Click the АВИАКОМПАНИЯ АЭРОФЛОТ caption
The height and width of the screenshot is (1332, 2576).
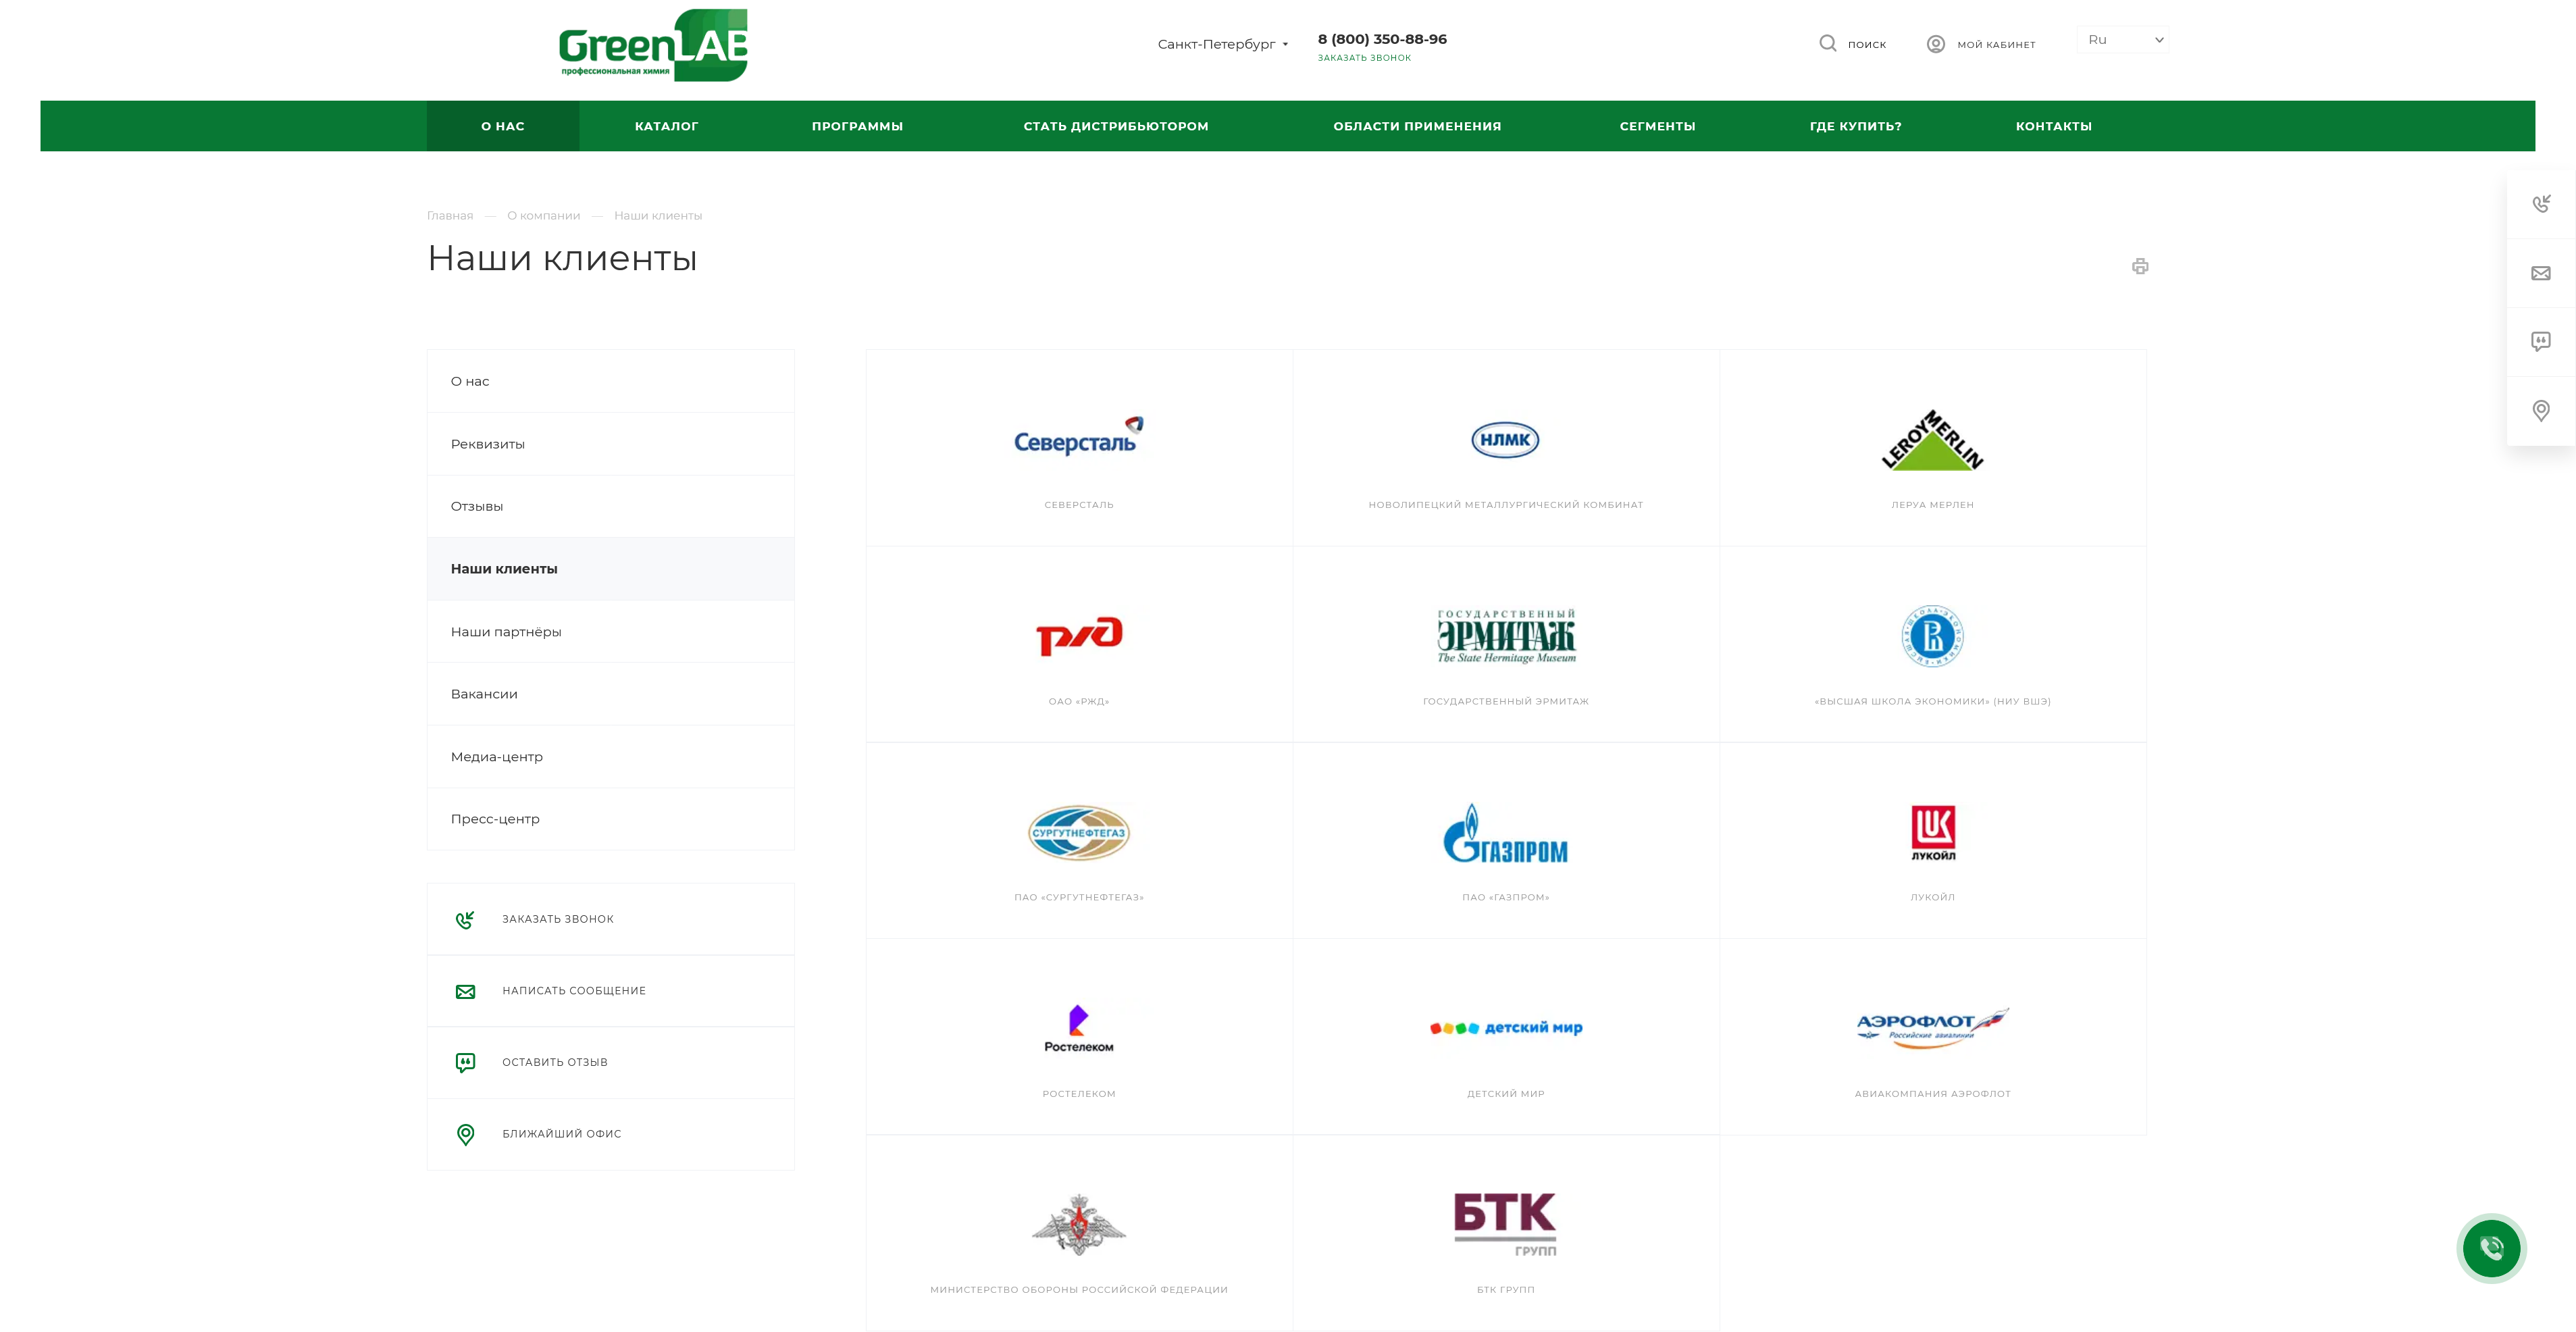(1932, 1094)
